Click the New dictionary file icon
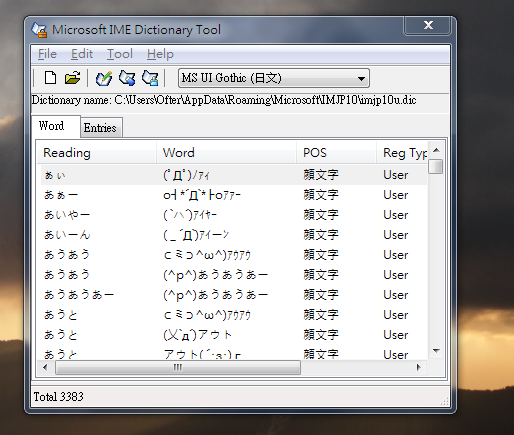 [50, 78]
